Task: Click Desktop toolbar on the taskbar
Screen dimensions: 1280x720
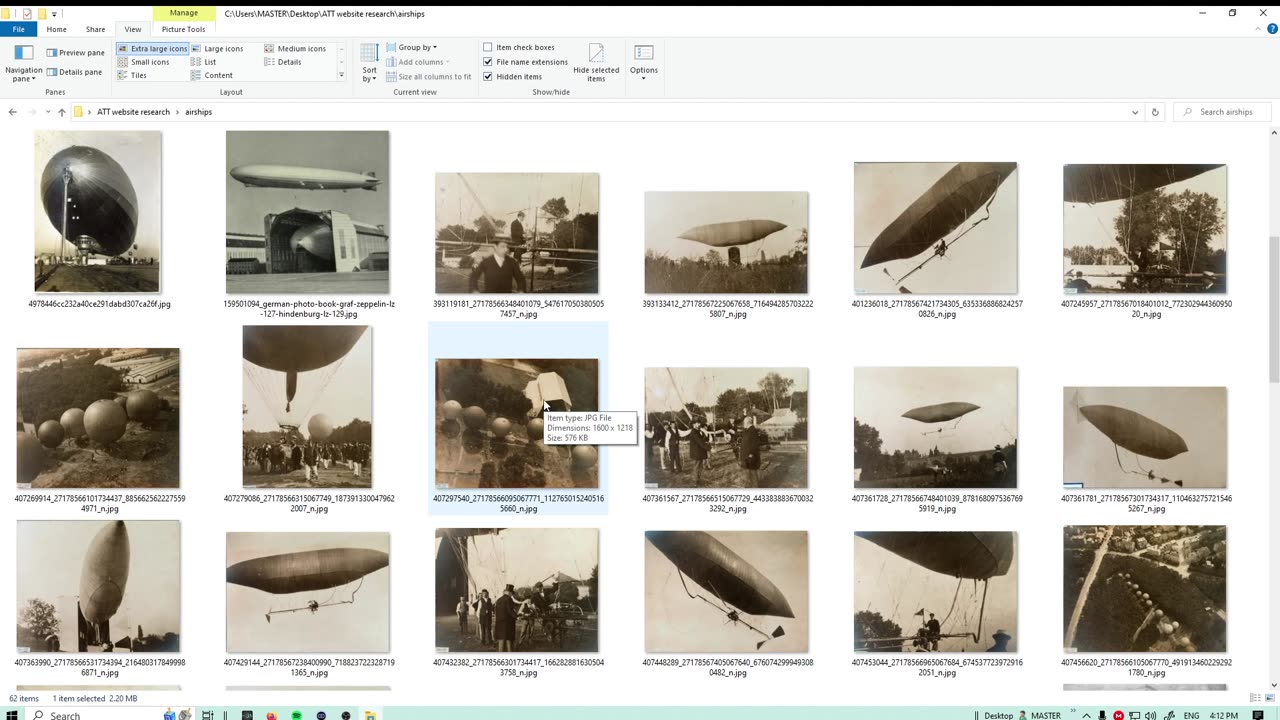Action: click(x=998, y=715)
